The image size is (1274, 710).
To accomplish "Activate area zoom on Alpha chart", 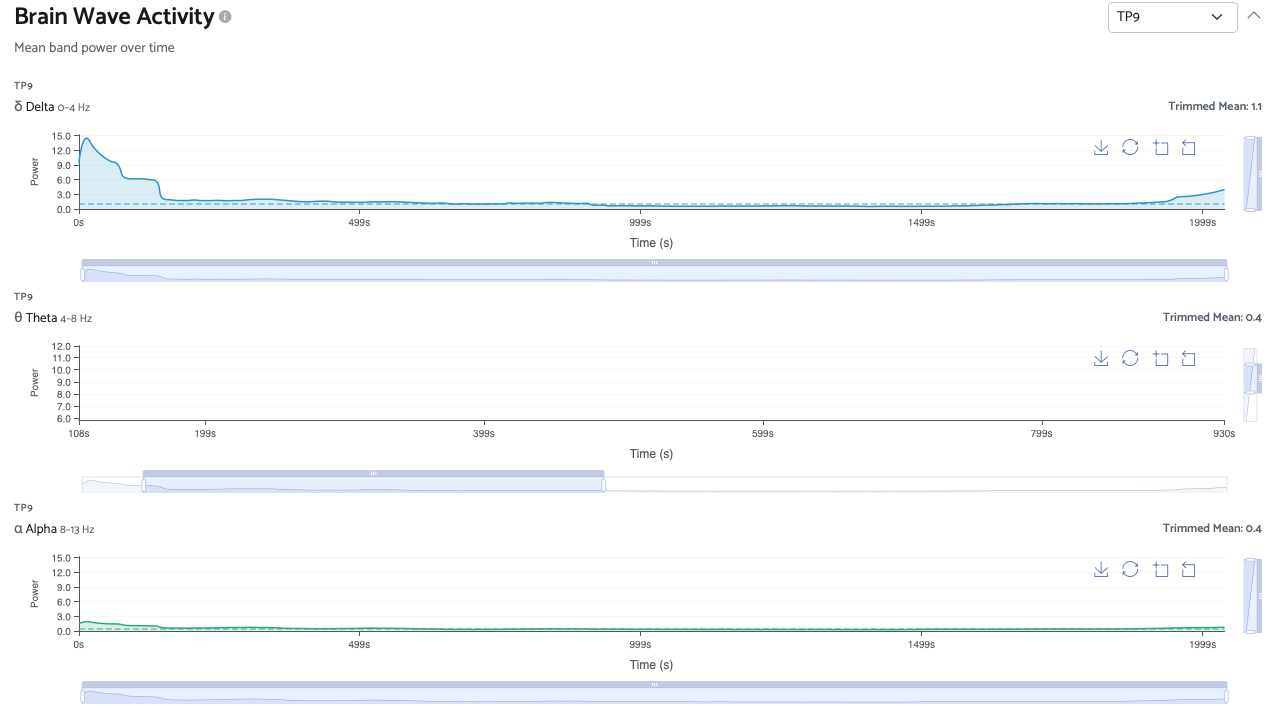I will click(1160, 569).
